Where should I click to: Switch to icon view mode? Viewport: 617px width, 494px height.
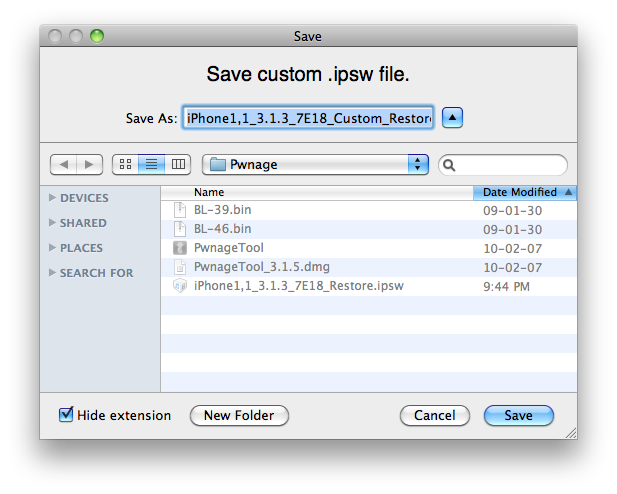click(x=124, y=164)
